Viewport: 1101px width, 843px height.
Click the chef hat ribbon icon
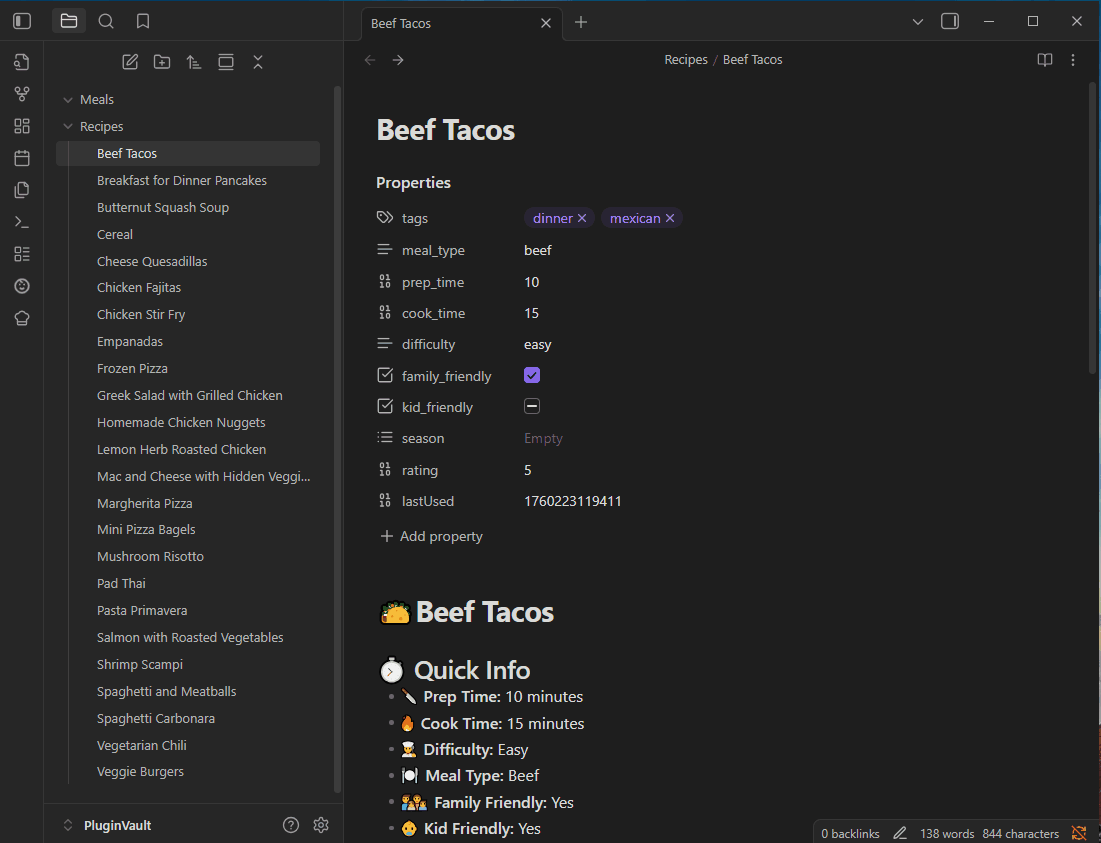22,318
